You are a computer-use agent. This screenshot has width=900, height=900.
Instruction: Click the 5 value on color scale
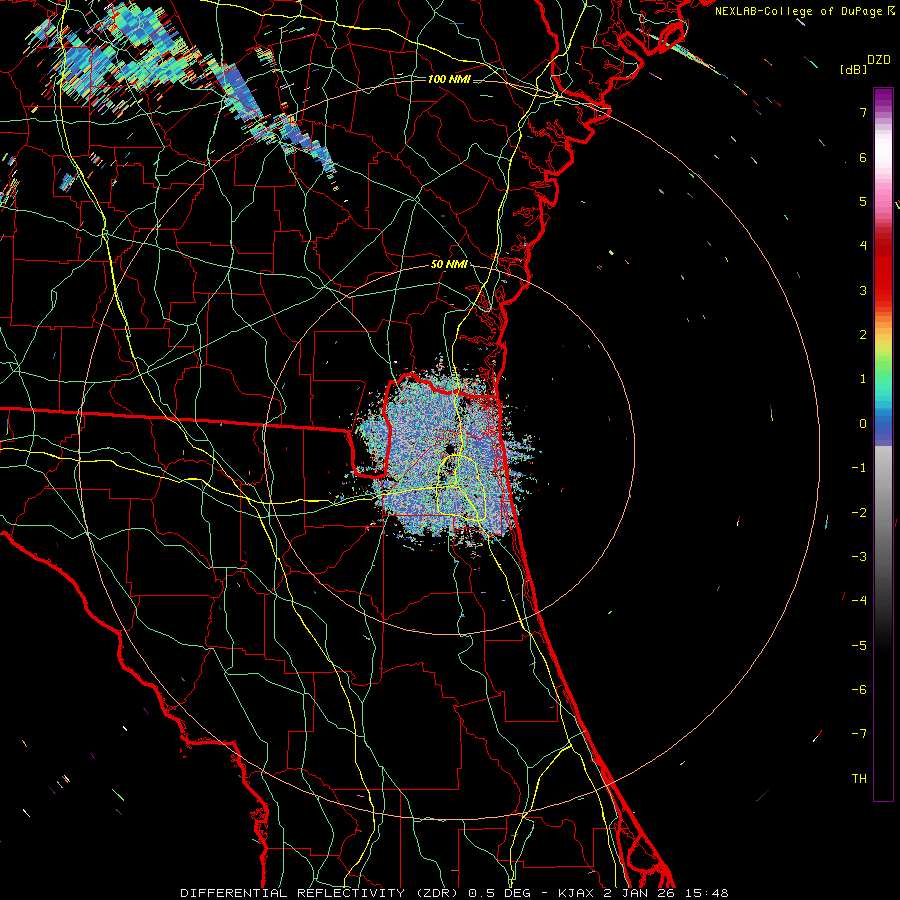863,201
